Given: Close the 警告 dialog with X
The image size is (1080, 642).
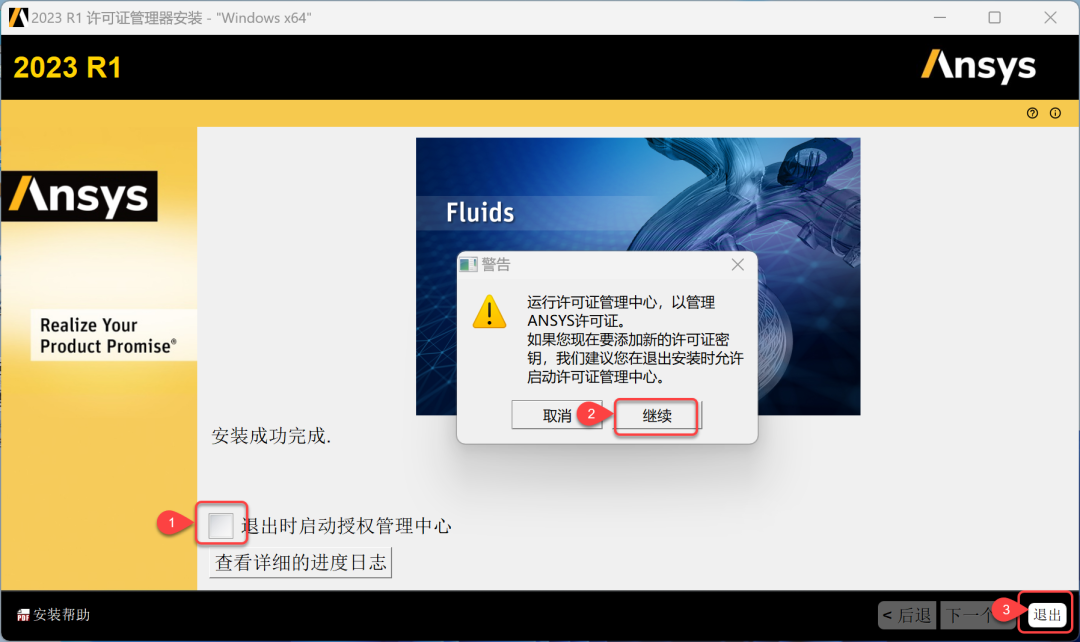Looking at the screenshot, I should click(738, 265).
